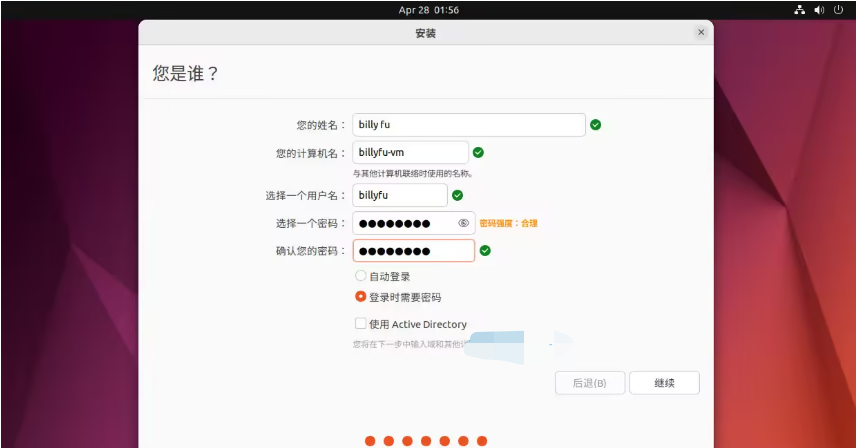This screenshot has width=856, height=448.
Task: Click the computer name field billyfu-vm
Action: [410, 152]
